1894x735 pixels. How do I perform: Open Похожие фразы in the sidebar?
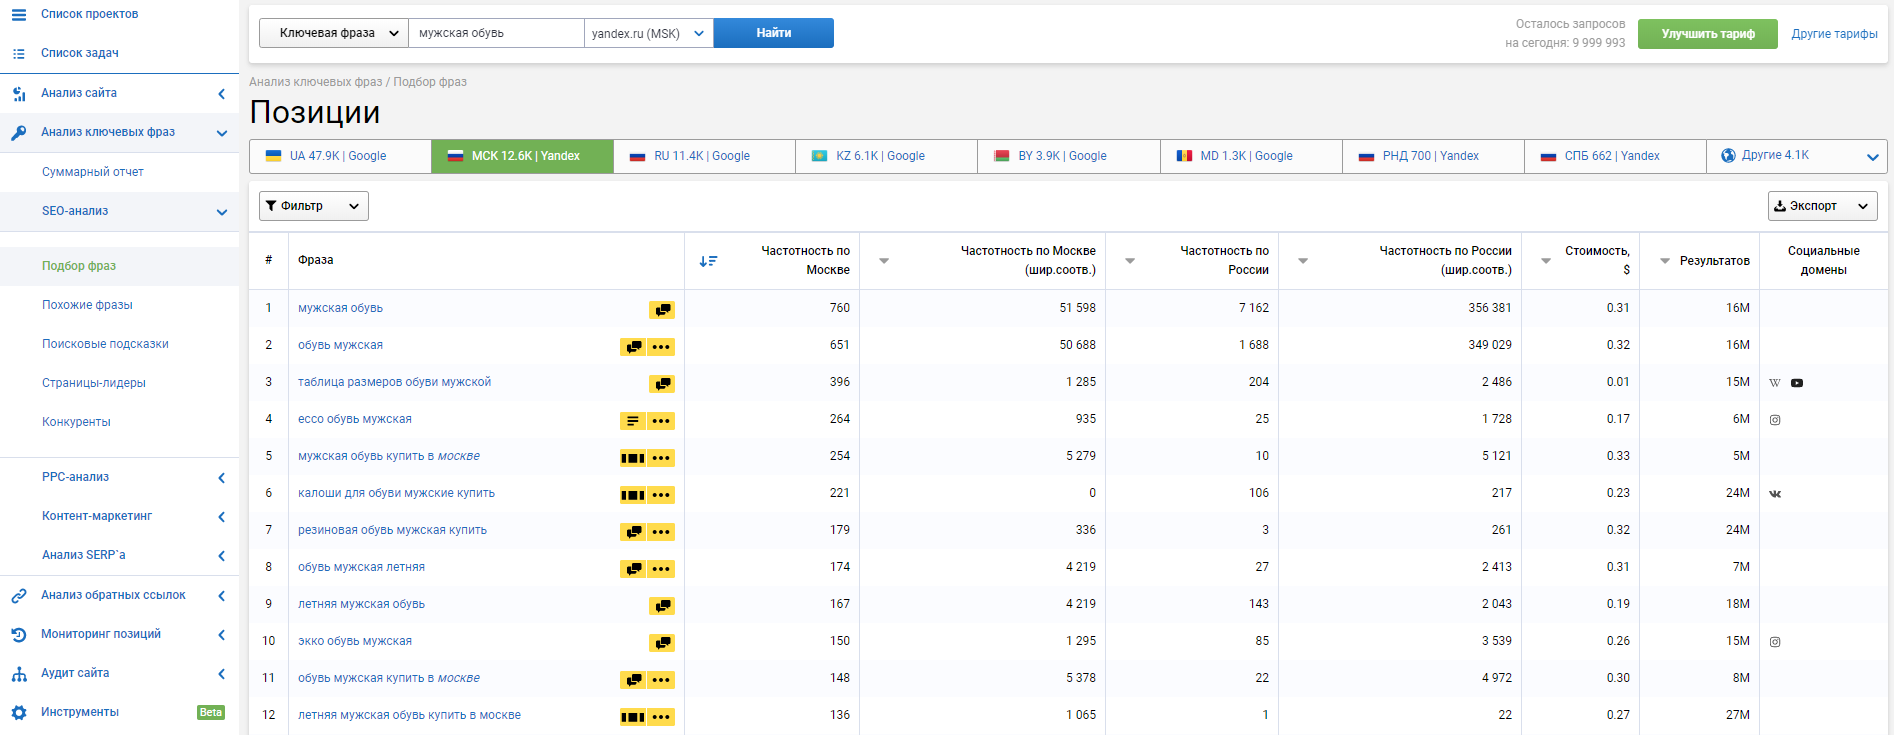[87, 305]
